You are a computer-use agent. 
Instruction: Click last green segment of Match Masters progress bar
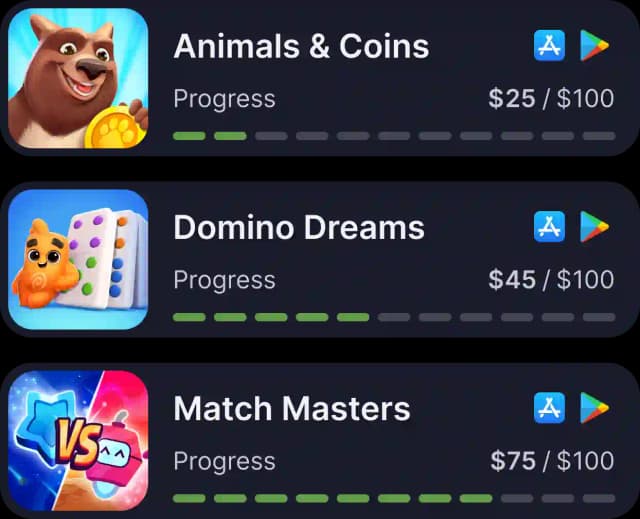[x=476, y=498]
